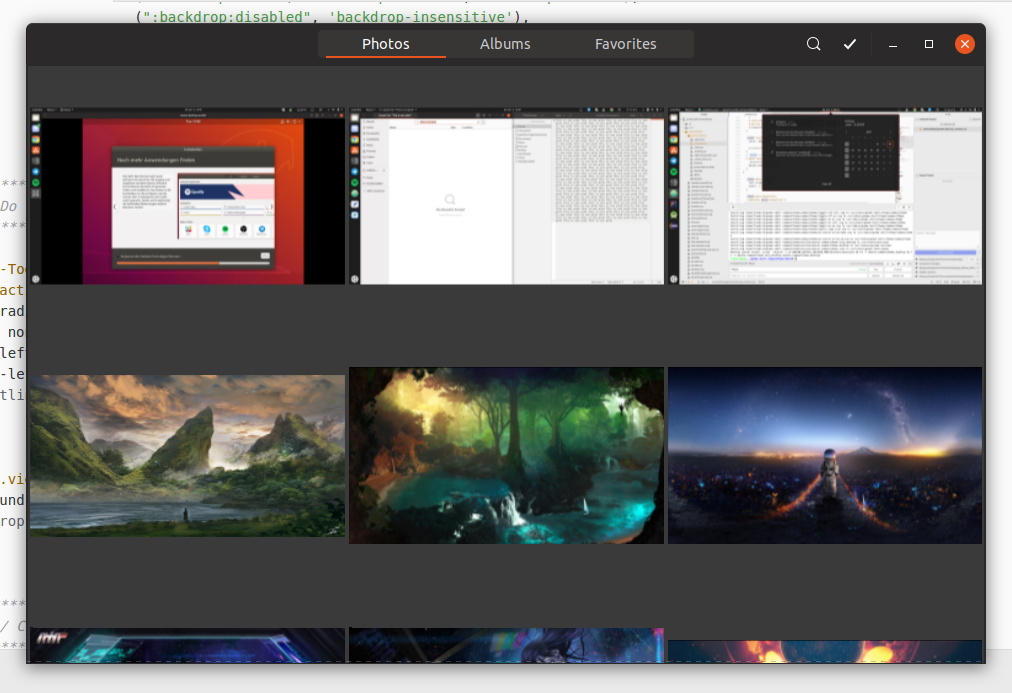Enable selection mode with the checkmark icon

point(850,44)
